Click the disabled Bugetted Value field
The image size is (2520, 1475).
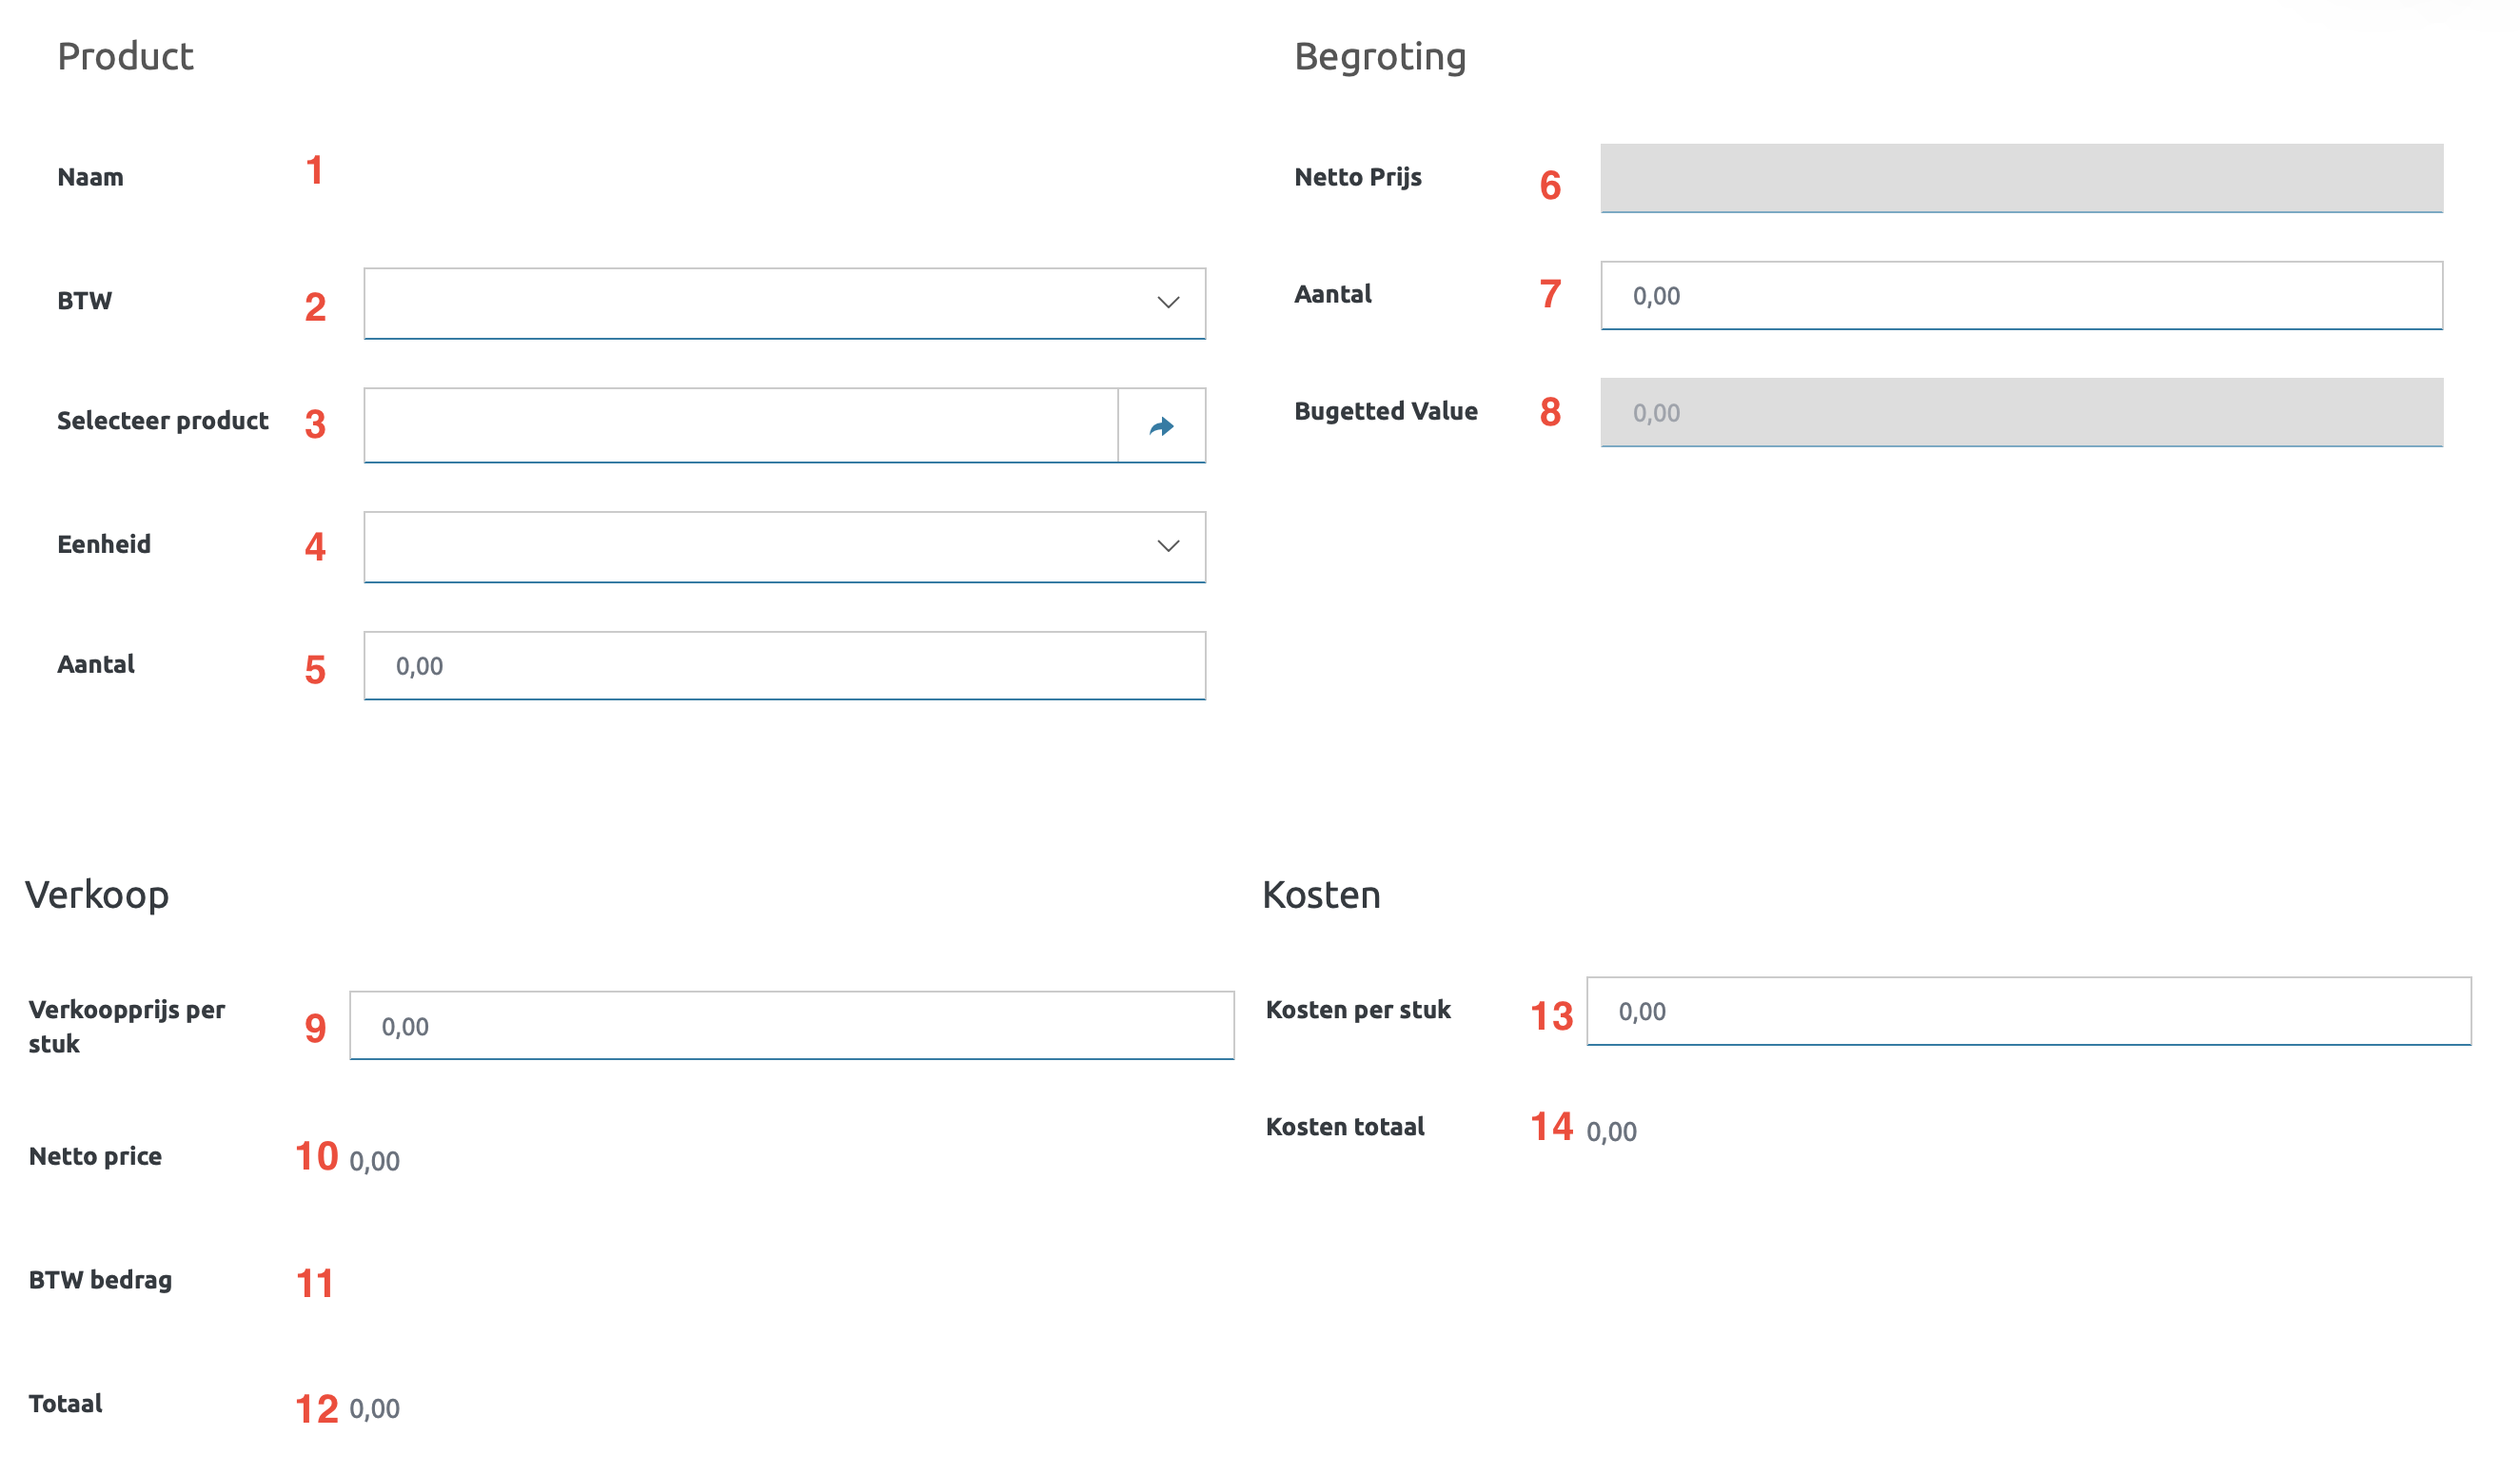[x=2021, y=413]
